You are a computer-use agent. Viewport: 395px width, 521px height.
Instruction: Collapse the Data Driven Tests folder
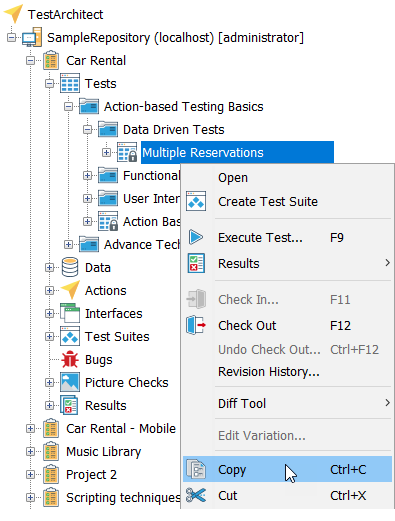[x=87, y=129]
